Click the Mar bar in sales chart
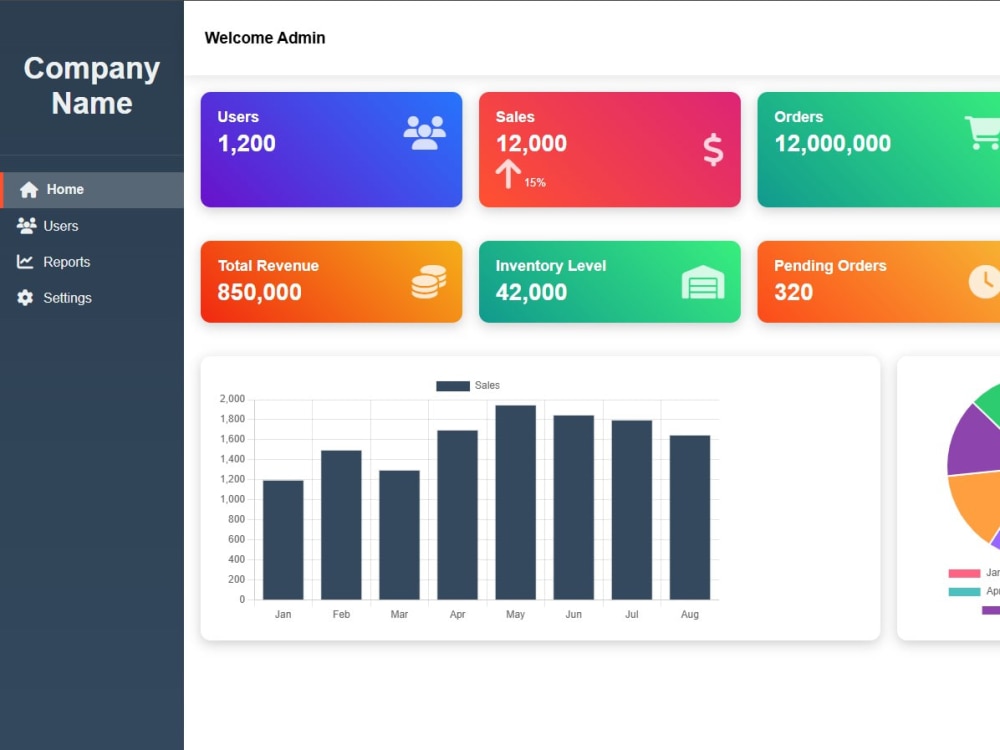 click(399, 535)
